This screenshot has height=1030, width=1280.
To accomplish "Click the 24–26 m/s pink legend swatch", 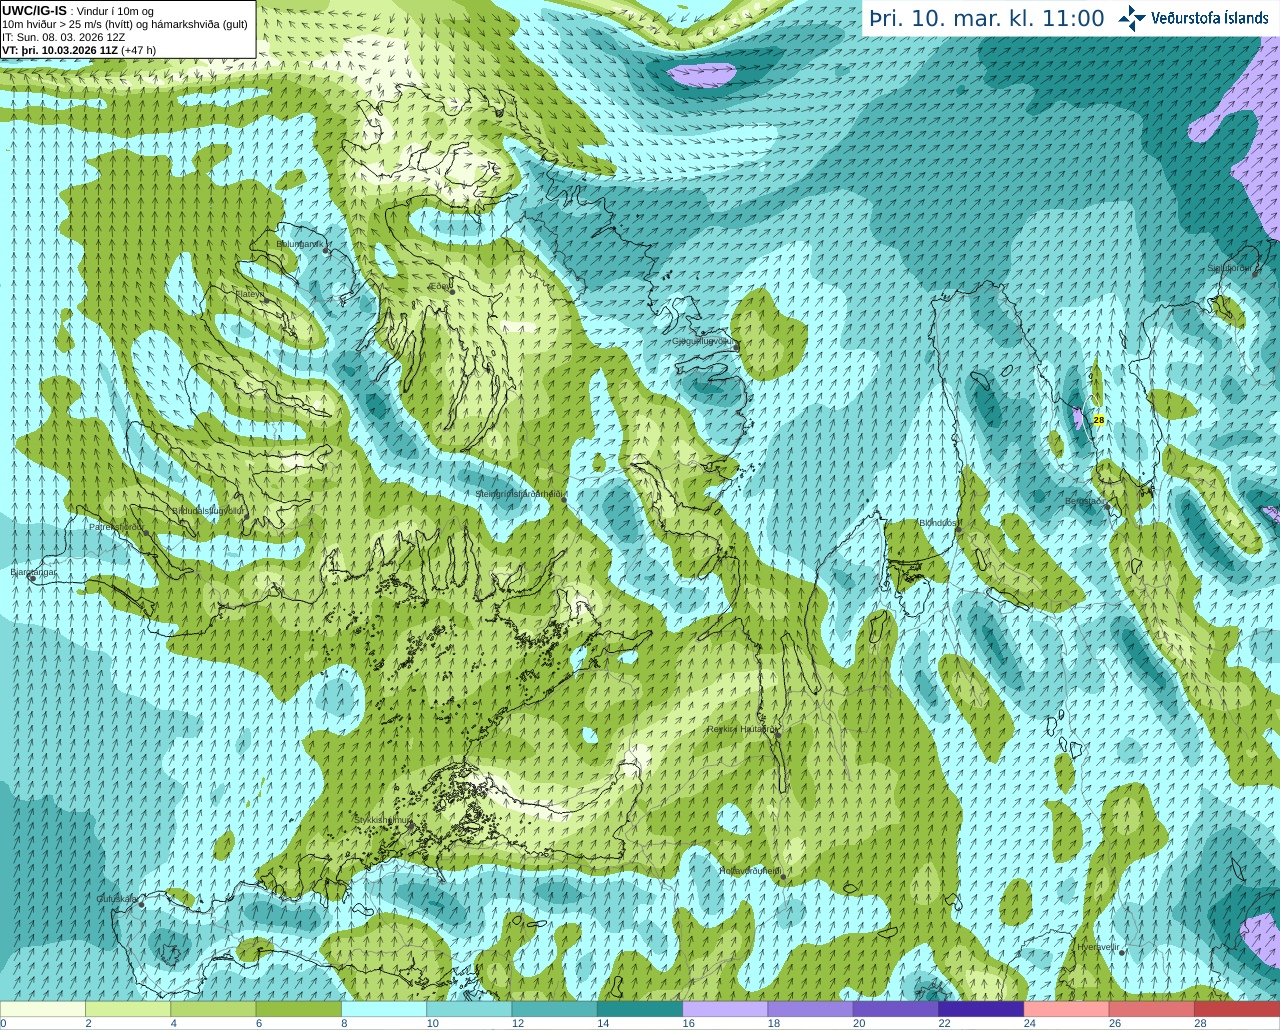I will (x=1067, y=1009).
